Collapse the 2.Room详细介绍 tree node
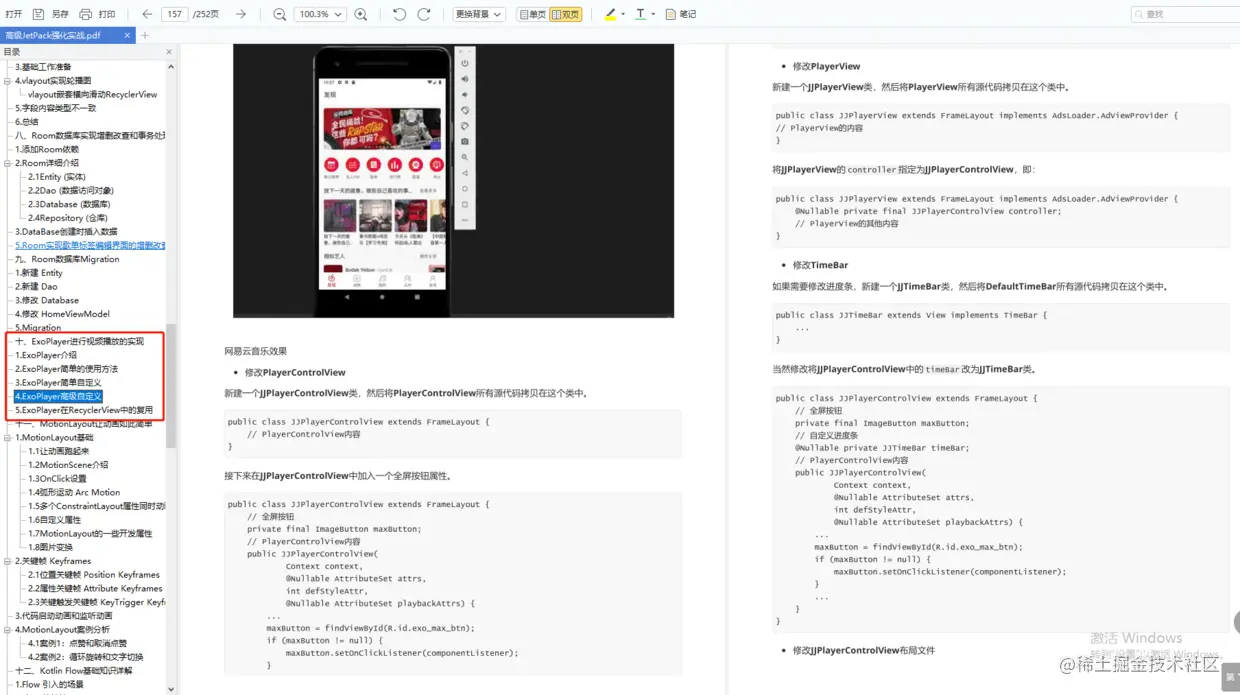This screenshot has width=1240, height=695. (x=8, y=163)
